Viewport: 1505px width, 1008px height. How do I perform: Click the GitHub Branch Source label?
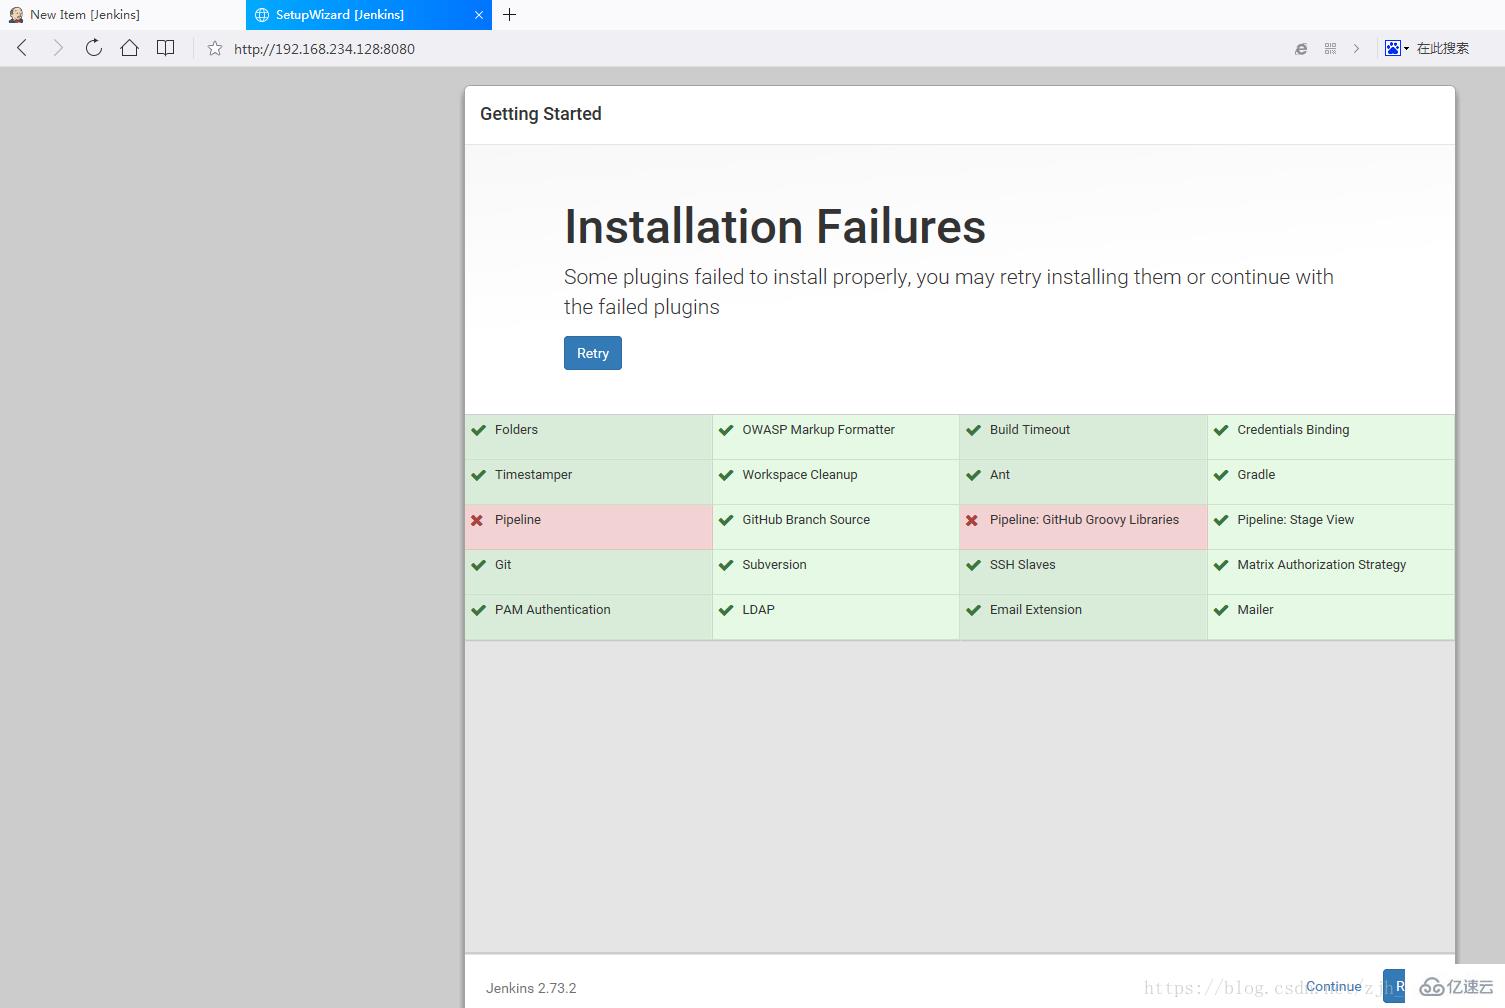806,520
